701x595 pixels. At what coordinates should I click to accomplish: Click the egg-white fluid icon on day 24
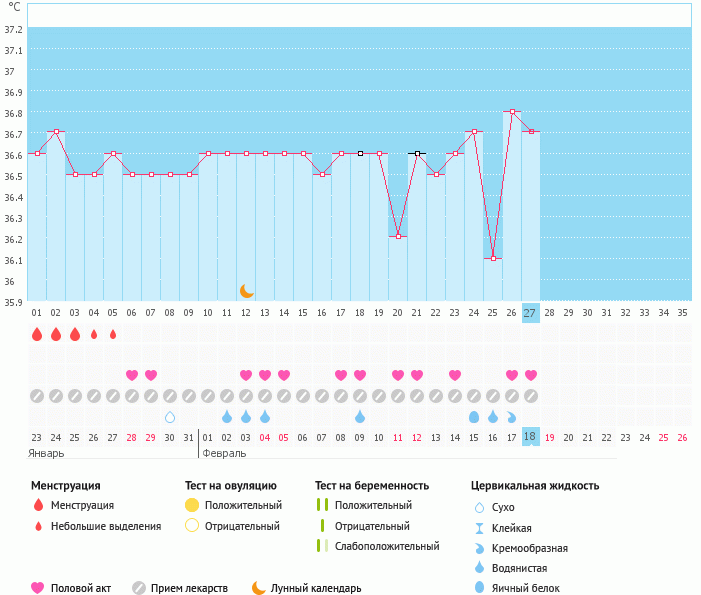tap(474, 417)
